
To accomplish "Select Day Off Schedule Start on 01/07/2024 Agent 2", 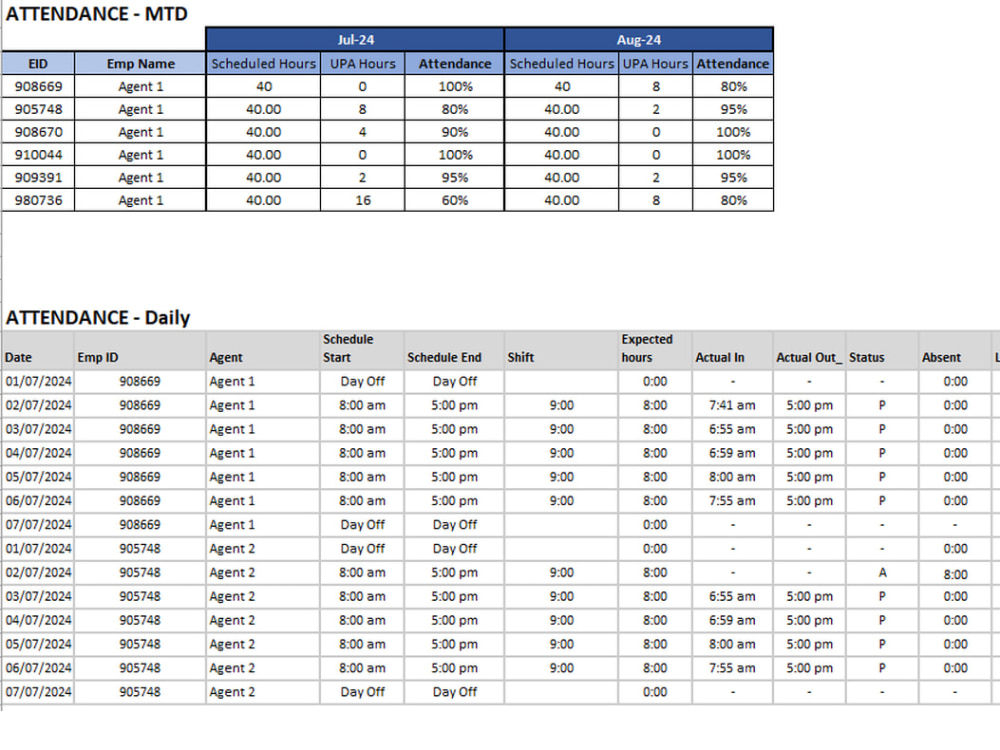I will click(362, 548).
